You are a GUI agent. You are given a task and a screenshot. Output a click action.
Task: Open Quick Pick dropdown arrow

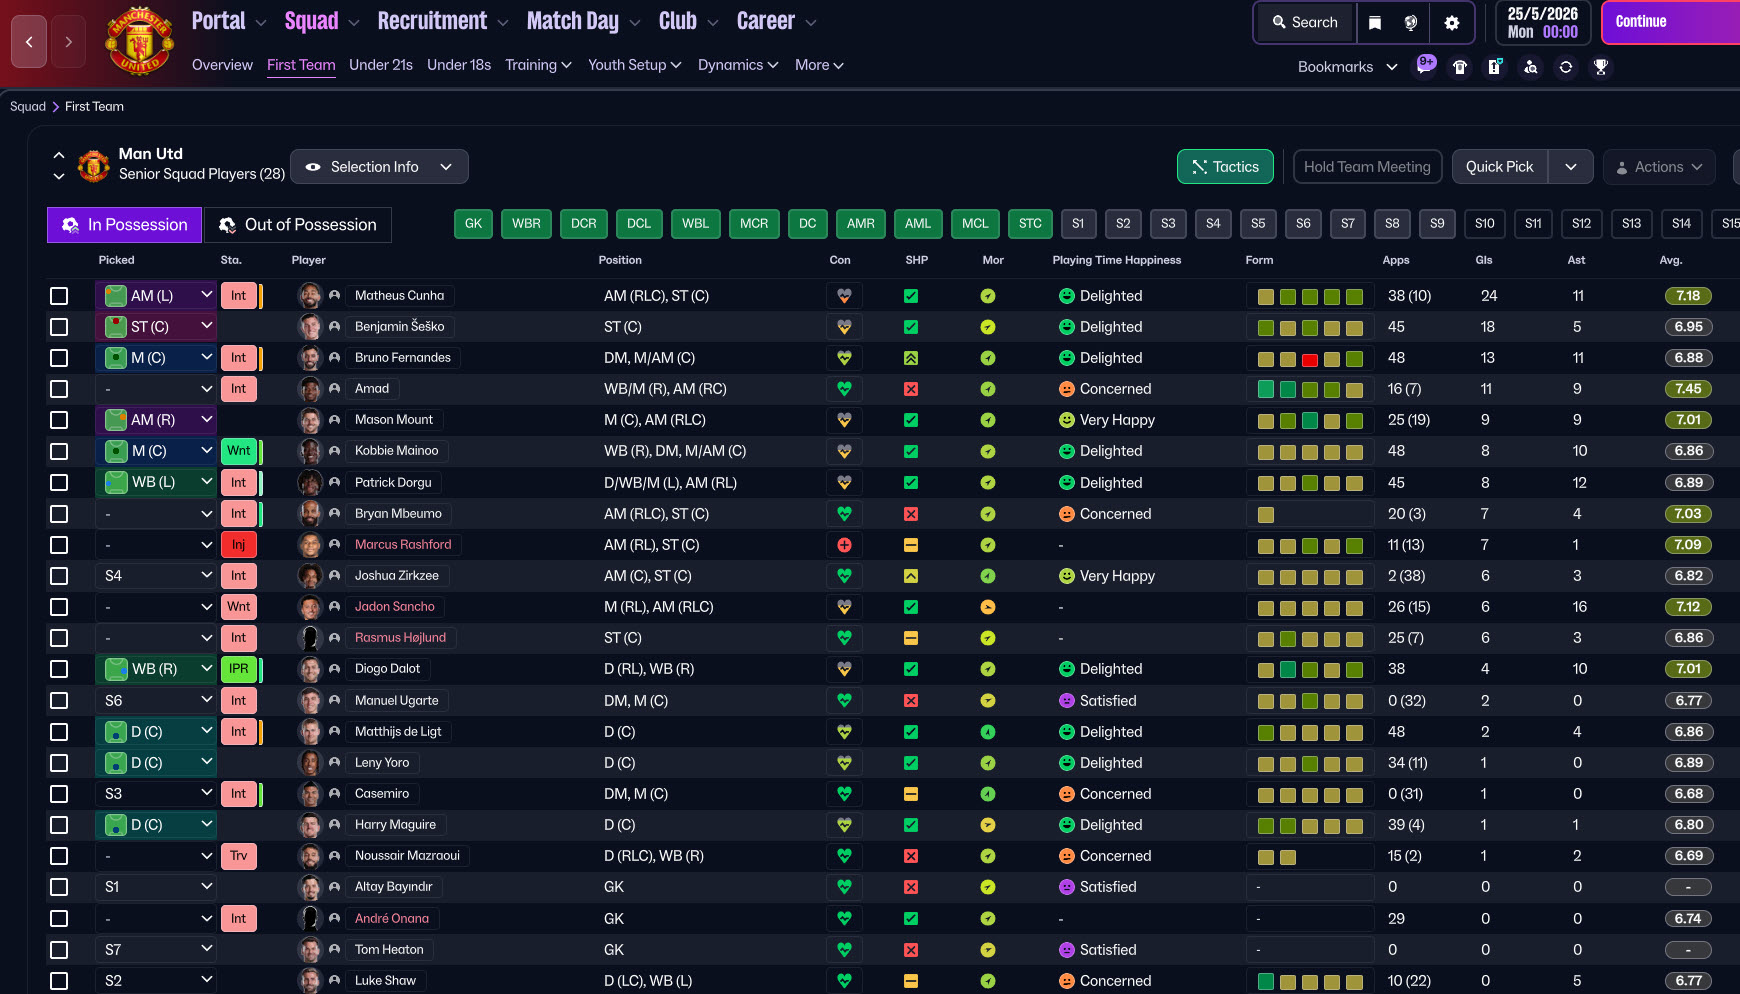(1570, 167)
